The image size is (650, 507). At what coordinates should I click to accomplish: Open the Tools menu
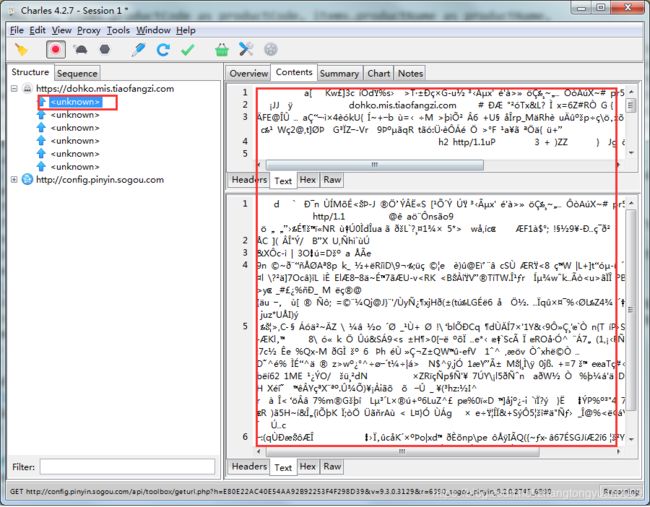click(118, 30)
